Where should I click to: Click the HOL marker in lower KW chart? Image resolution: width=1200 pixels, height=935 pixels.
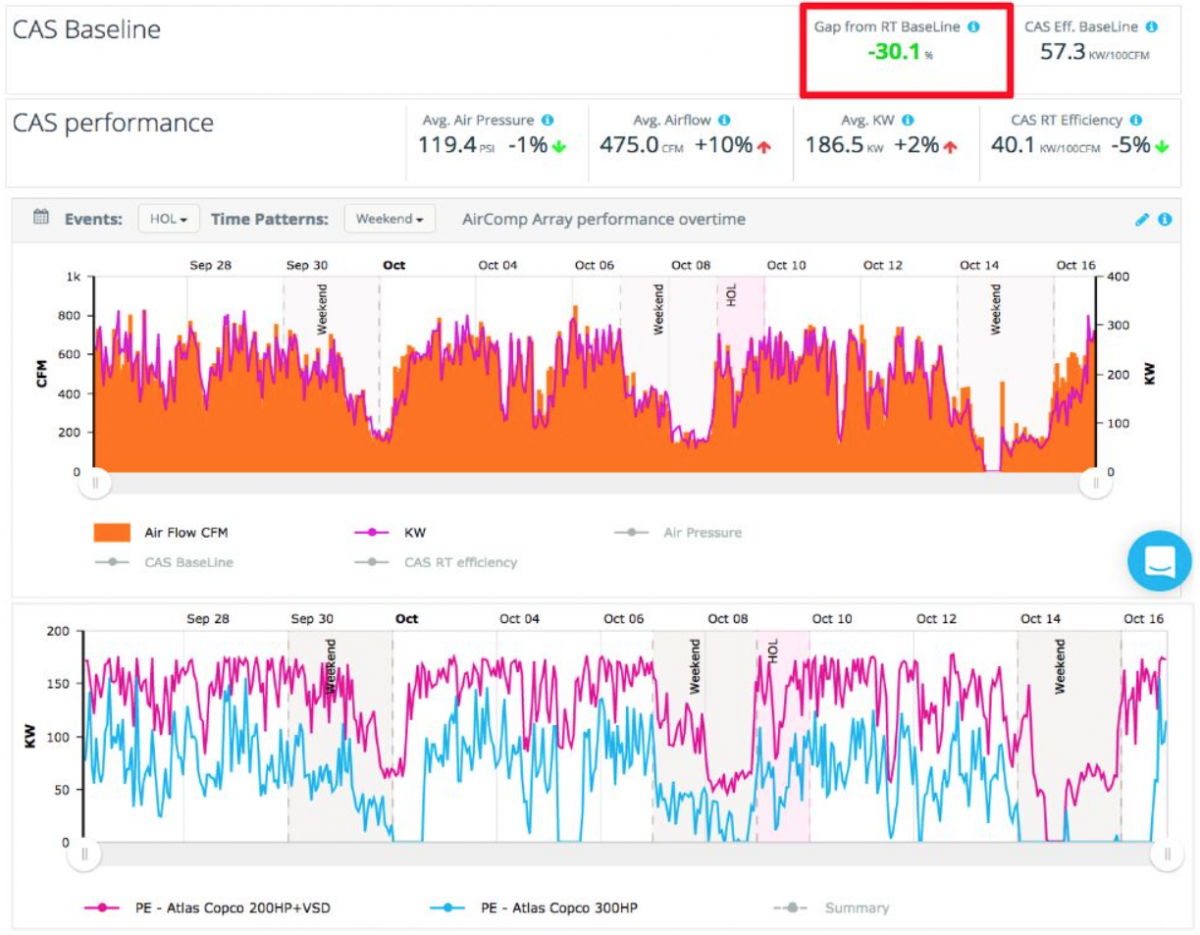pos(772,652)
